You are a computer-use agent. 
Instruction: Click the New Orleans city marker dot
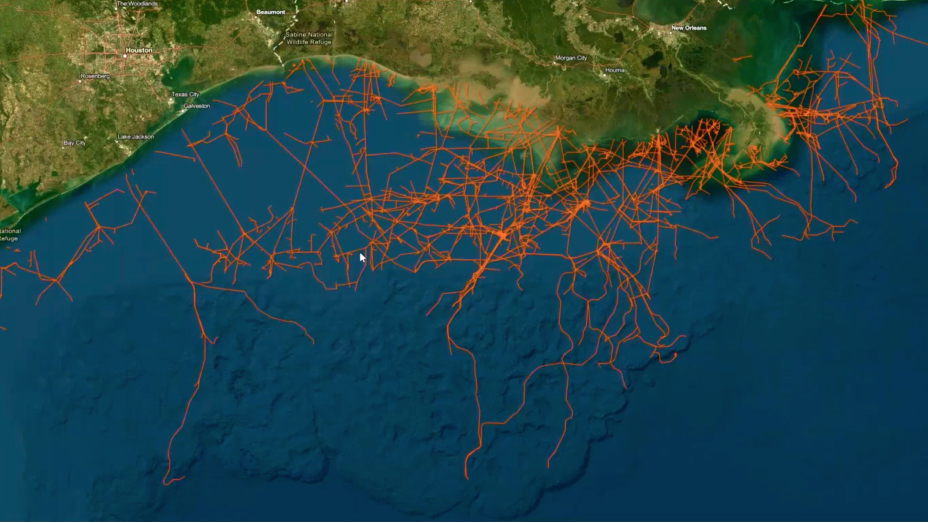coord(671,33)
